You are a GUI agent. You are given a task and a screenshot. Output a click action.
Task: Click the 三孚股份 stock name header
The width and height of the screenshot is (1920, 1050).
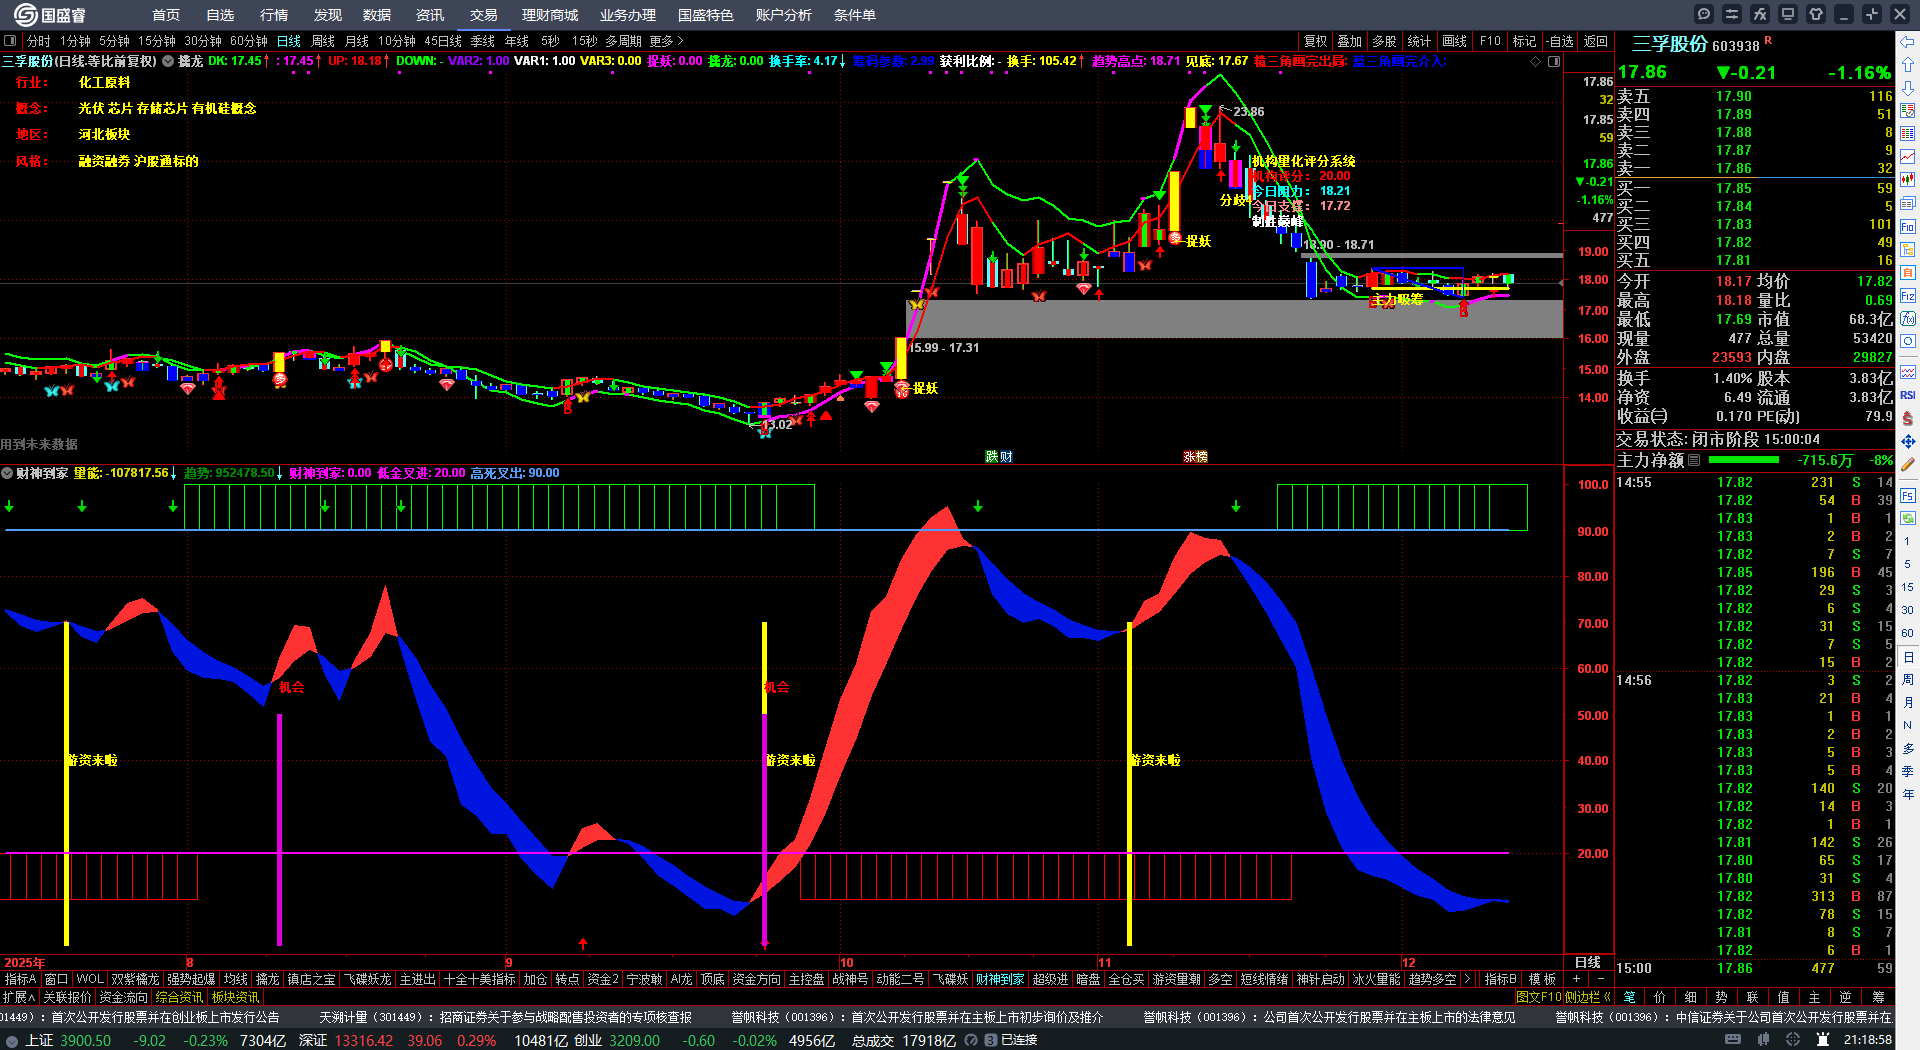tap(1670, 44)
